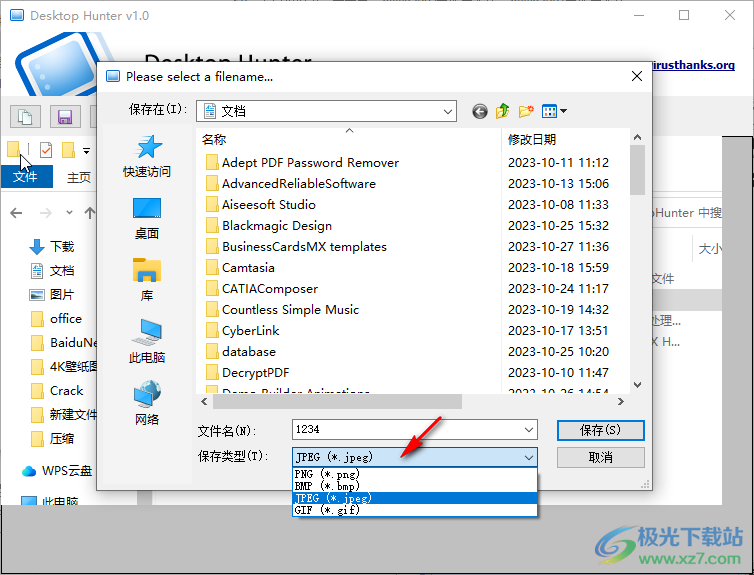This screenshot has width=754, height=575.
Task: Click the 保存(S) save button
Action: pyautogui.click(x=601, y=430)
